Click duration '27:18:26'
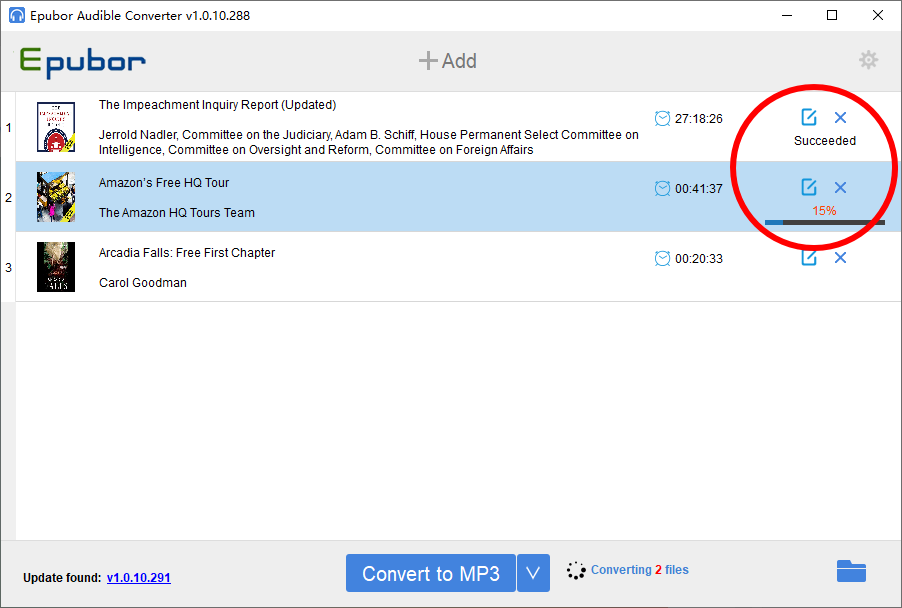 click(698, 118)
